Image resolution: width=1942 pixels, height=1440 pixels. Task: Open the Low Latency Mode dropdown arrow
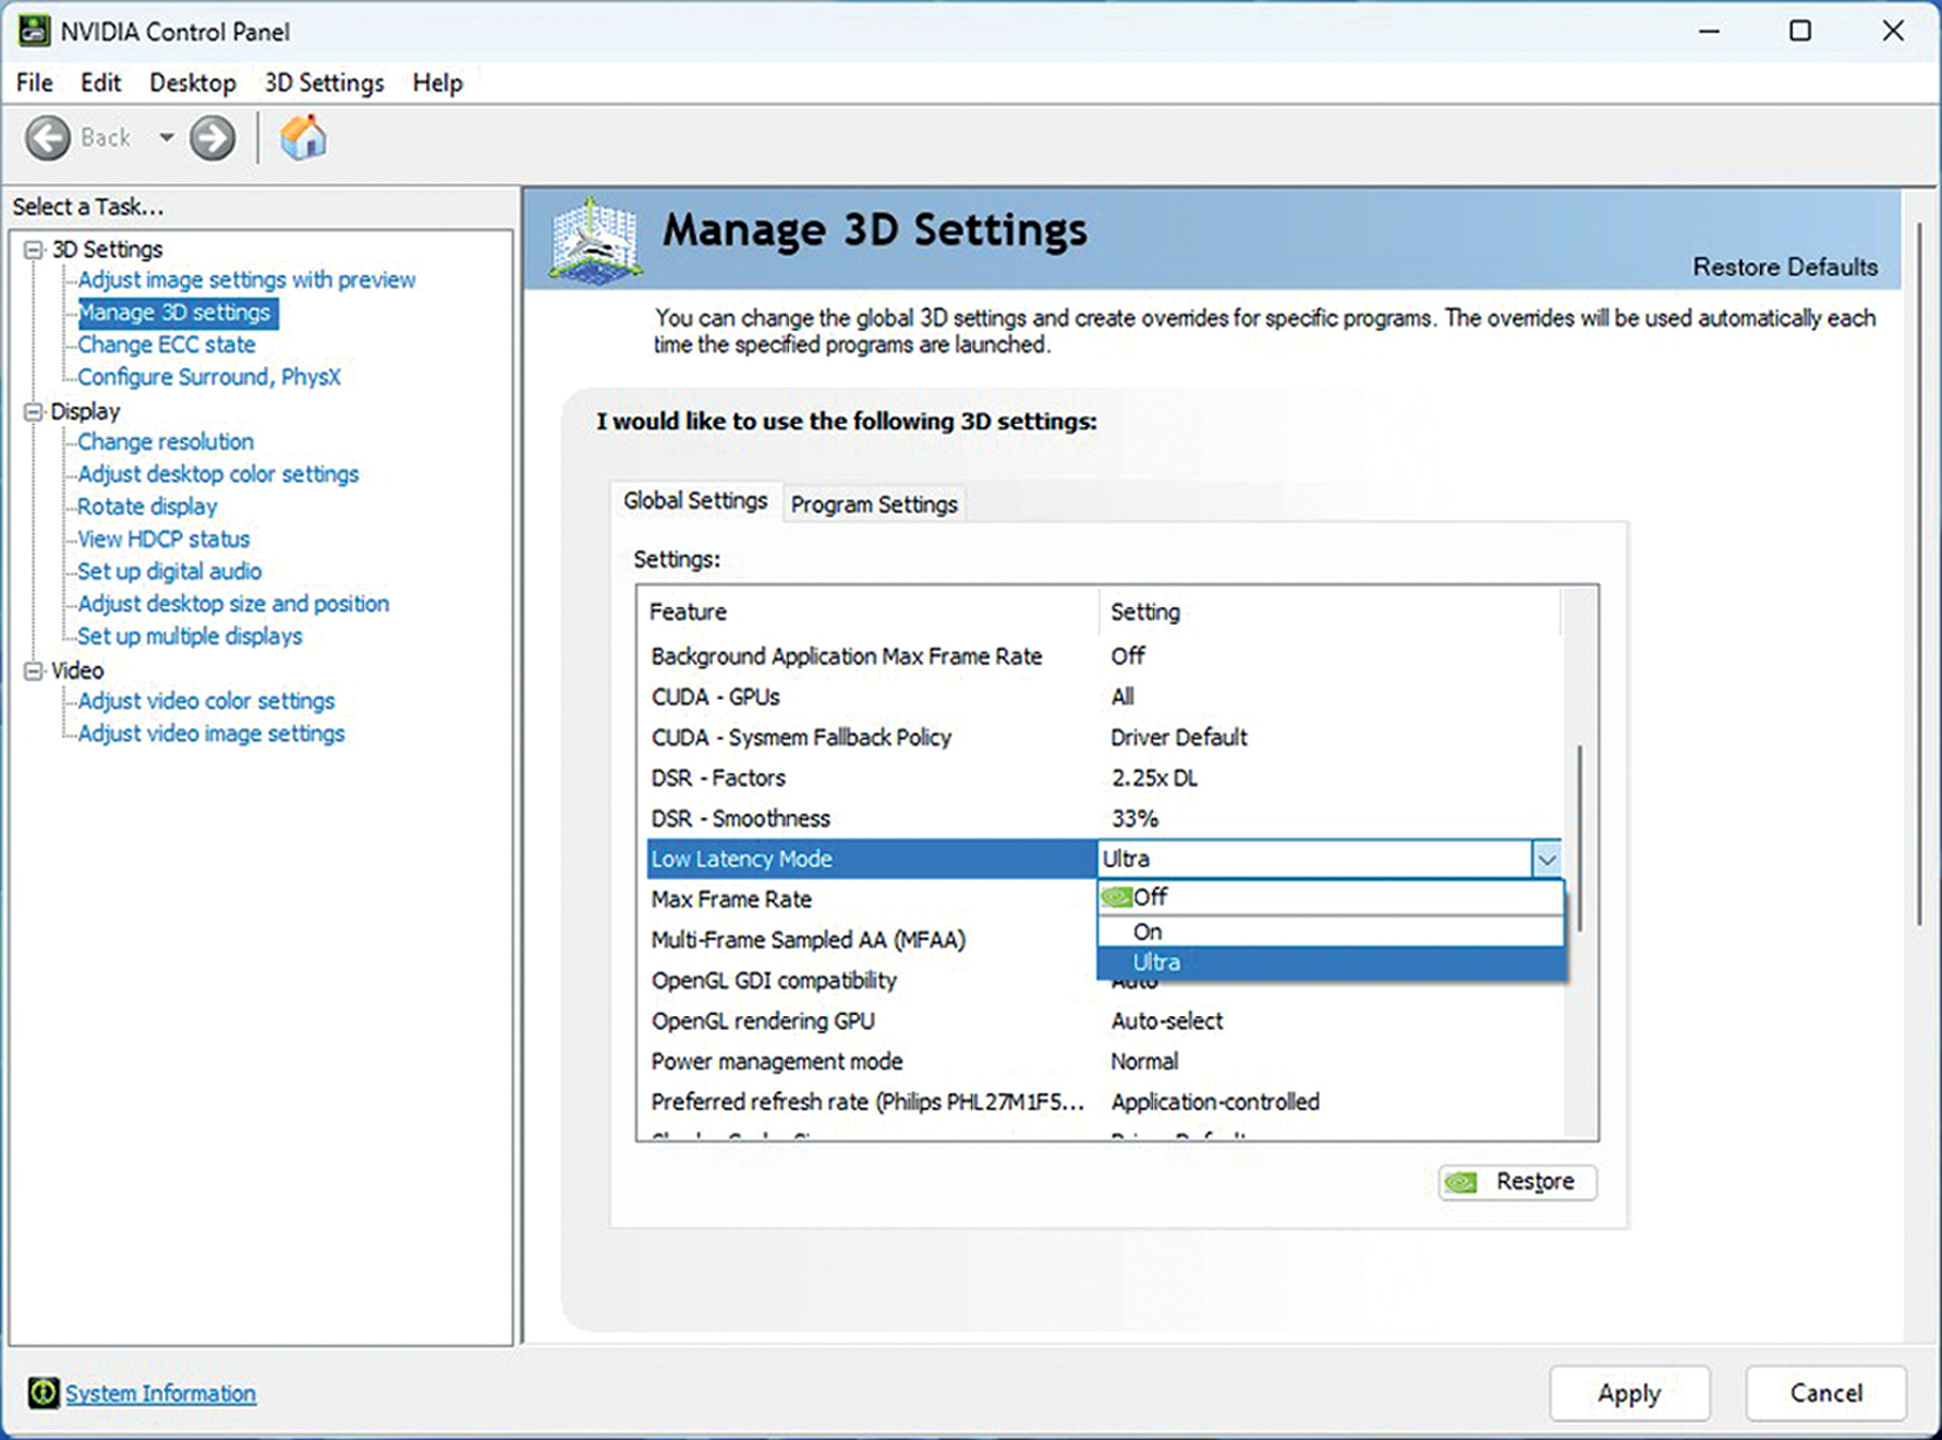1546,859
